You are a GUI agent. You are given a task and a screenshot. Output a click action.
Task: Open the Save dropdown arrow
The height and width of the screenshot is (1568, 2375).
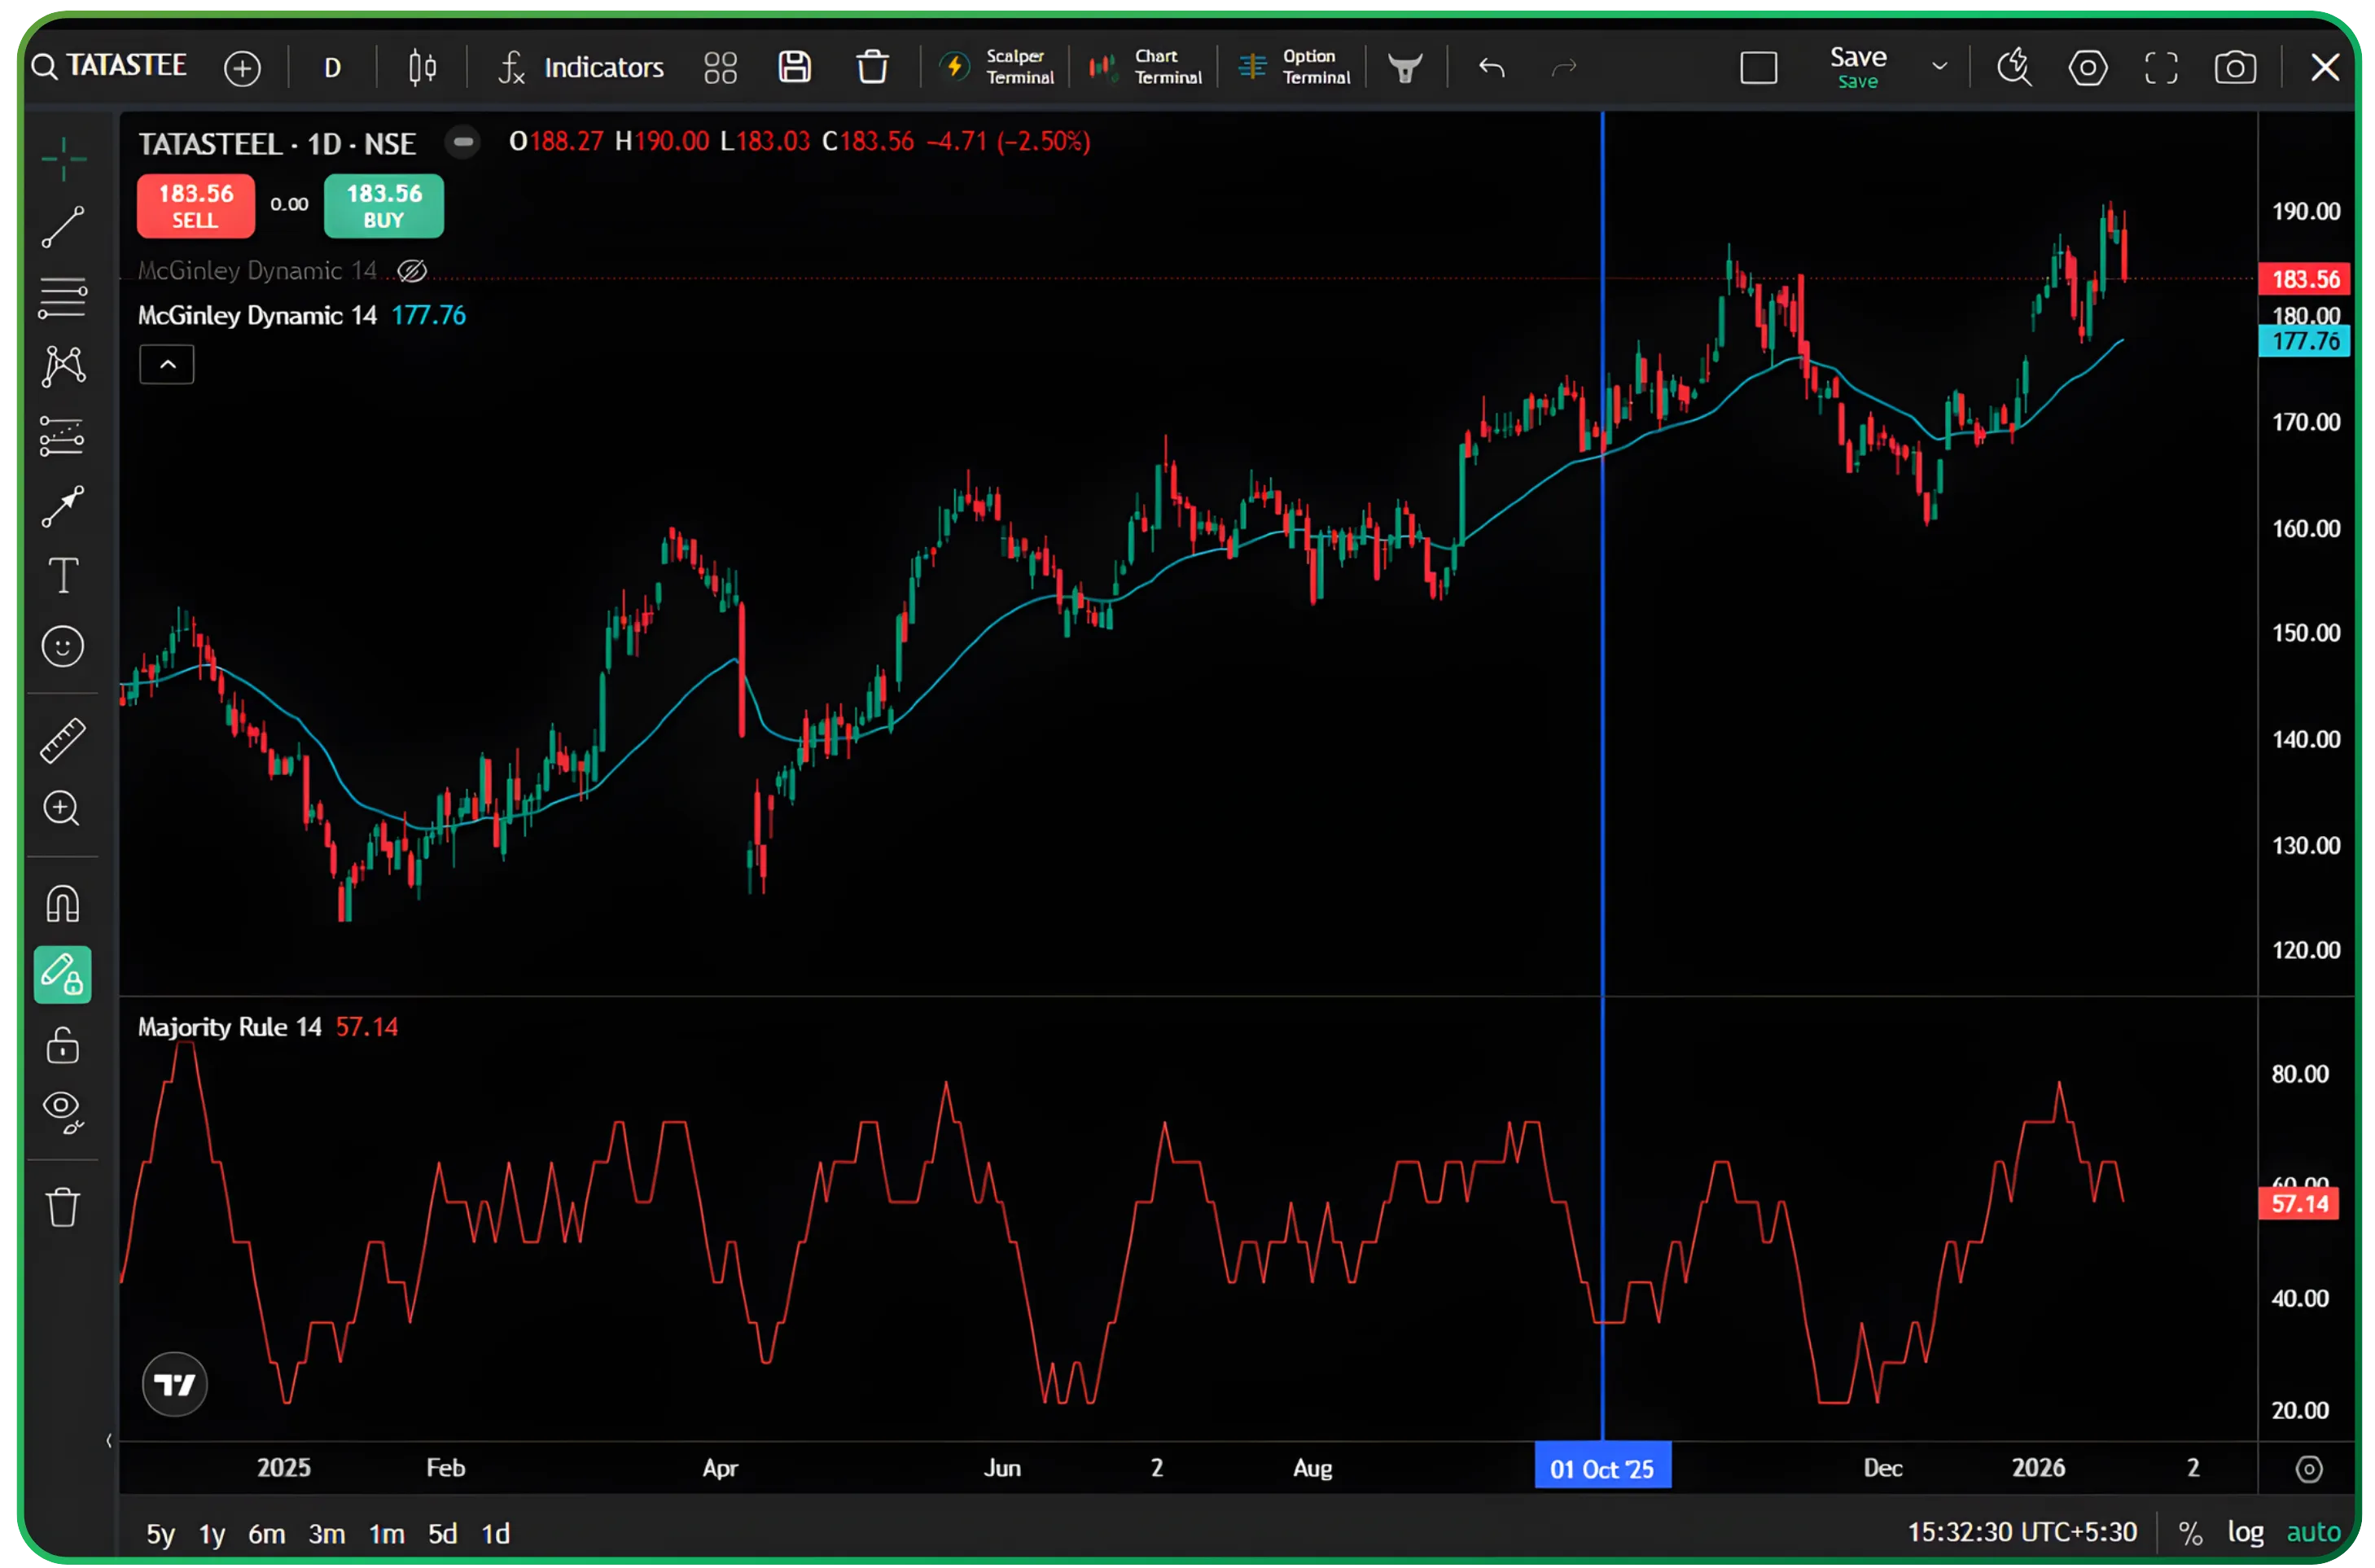(1939, 67)
